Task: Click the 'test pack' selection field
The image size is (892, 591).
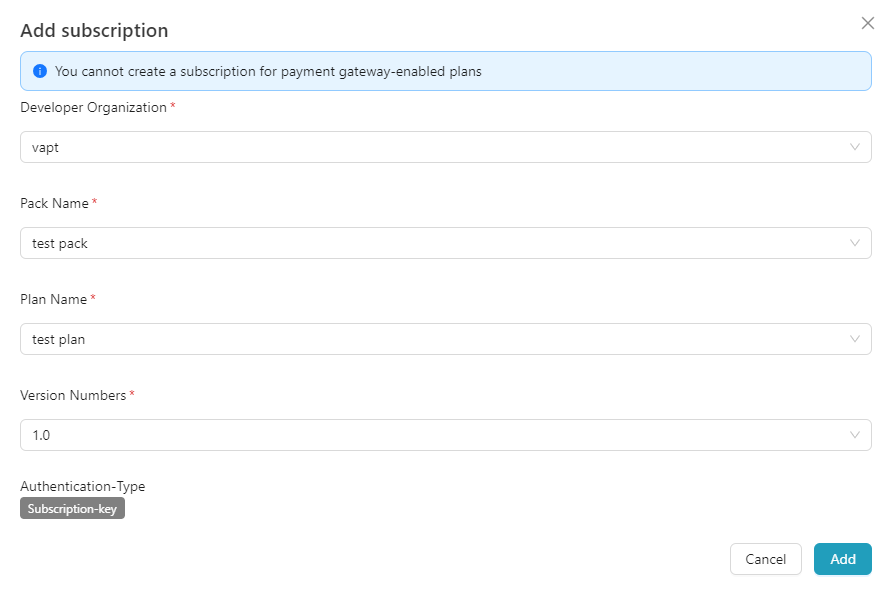Action: pos(430,243)
